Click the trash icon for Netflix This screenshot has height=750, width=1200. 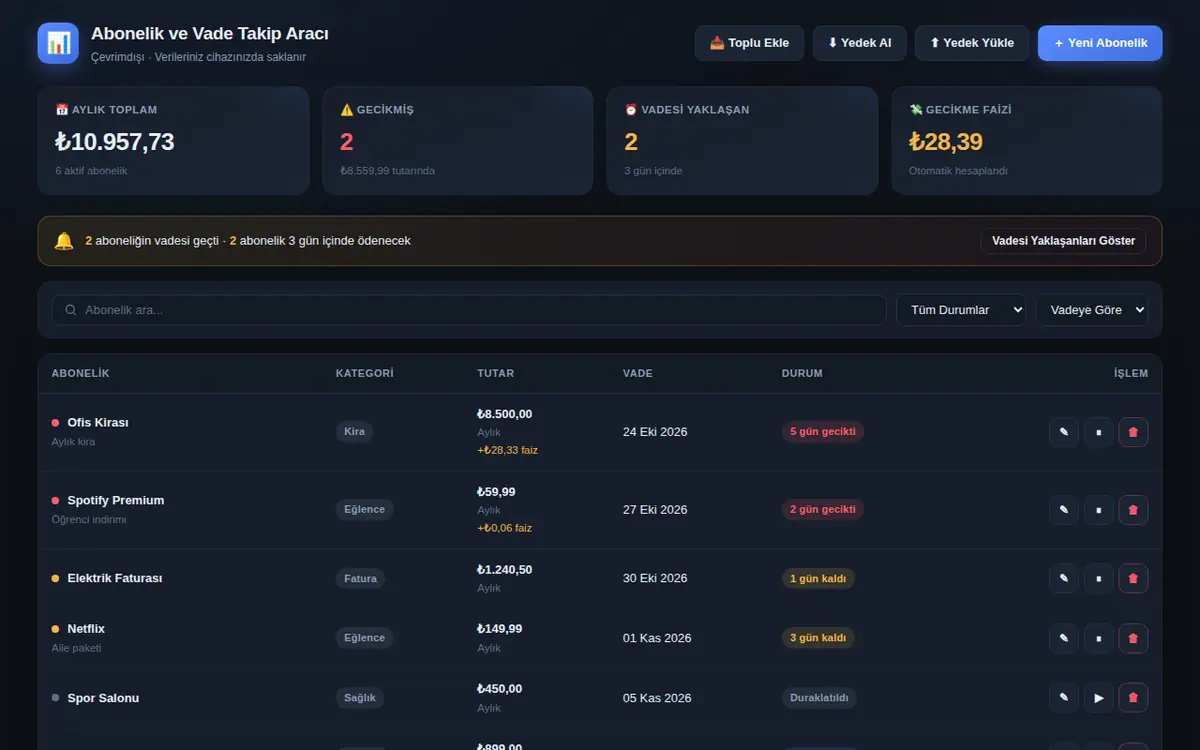[x=1133, y=638]
